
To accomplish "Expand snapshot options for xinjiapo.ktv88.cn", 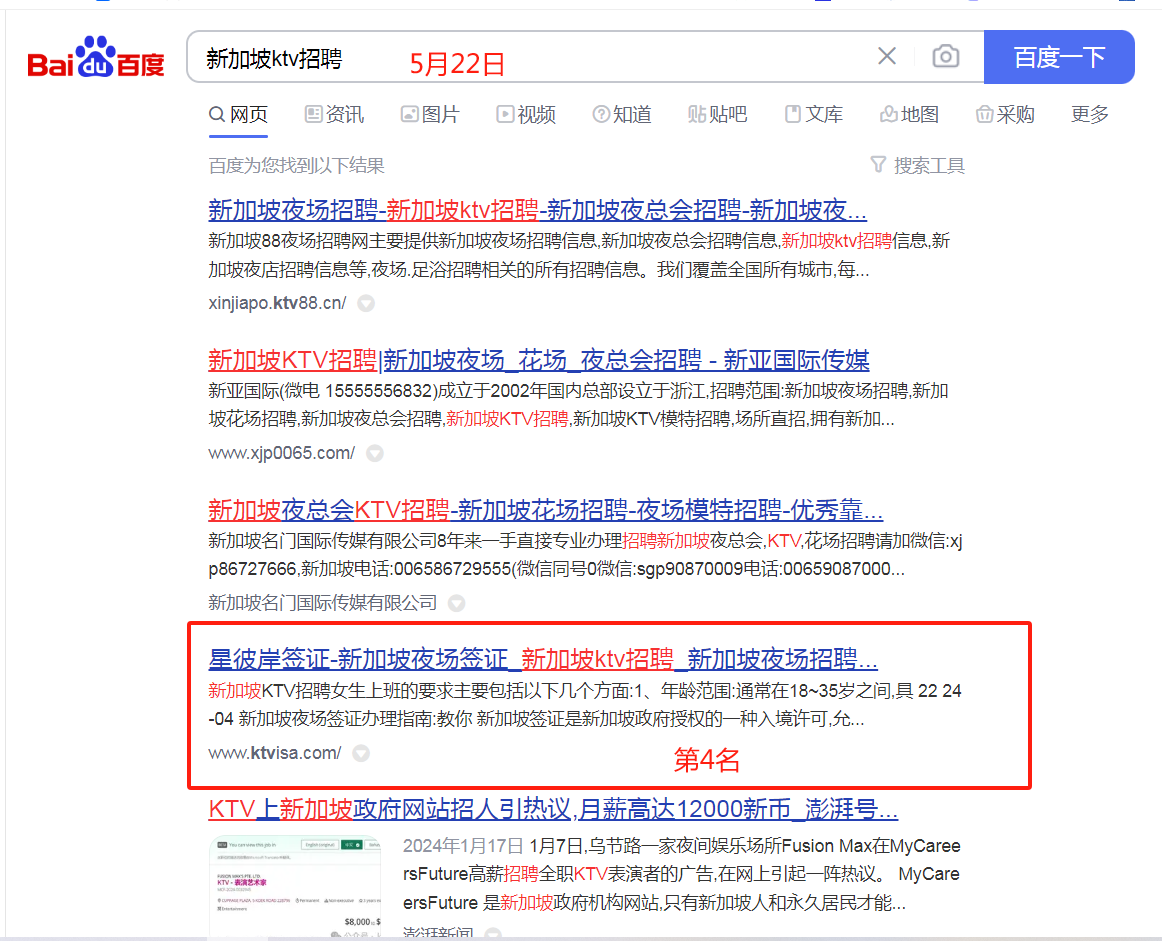I will 366,303.
